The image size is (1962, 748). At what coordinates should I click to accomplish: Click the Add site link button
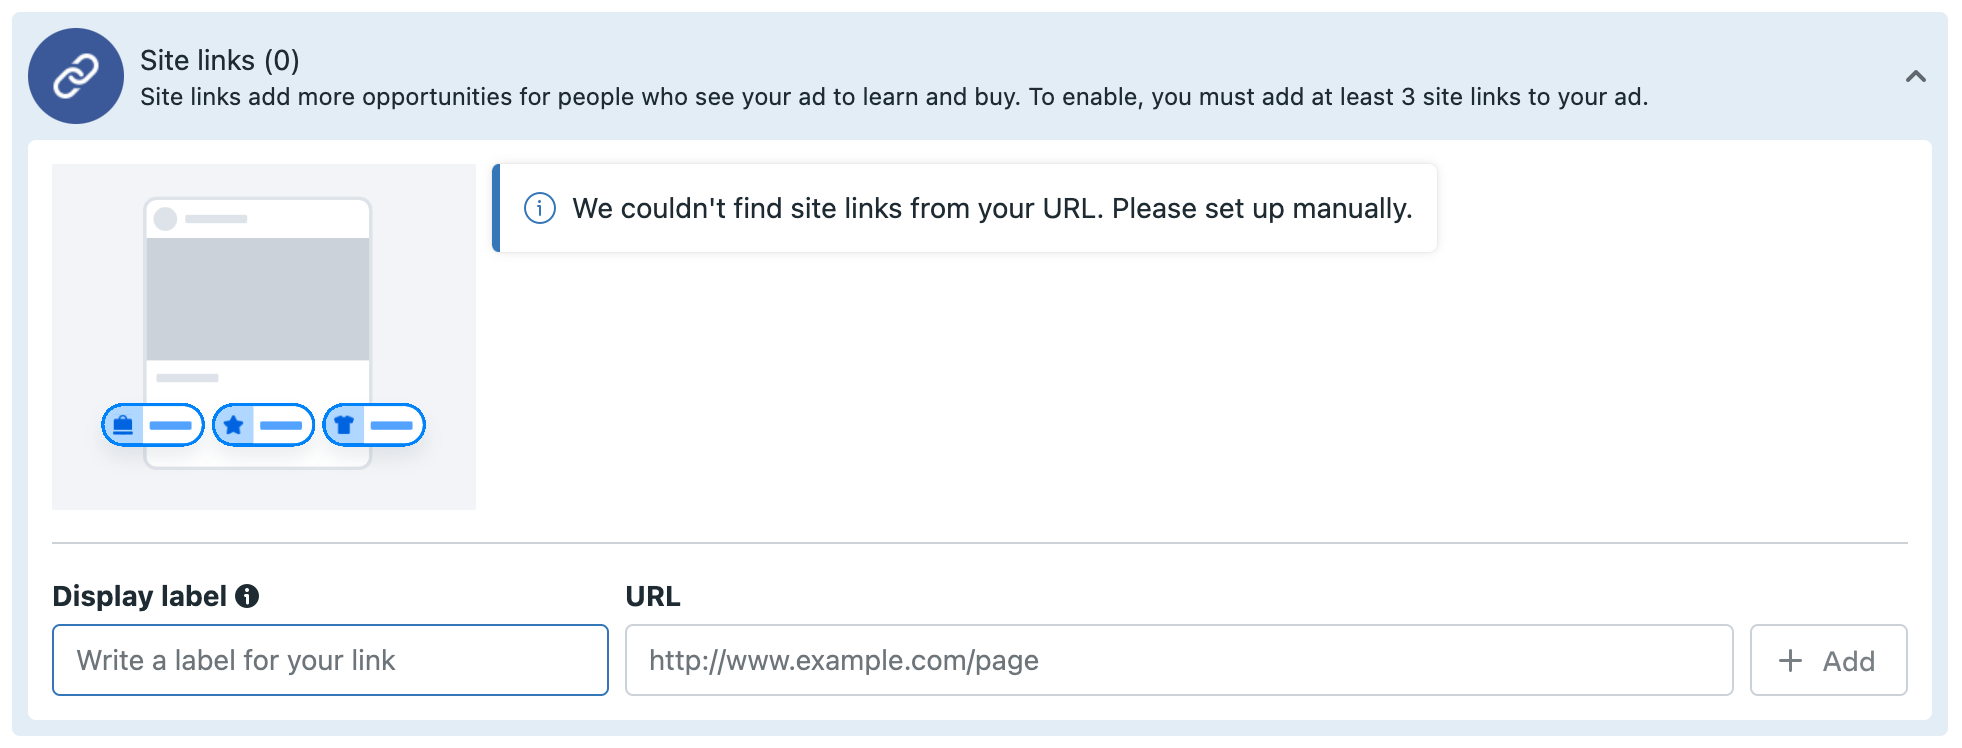1828,660
